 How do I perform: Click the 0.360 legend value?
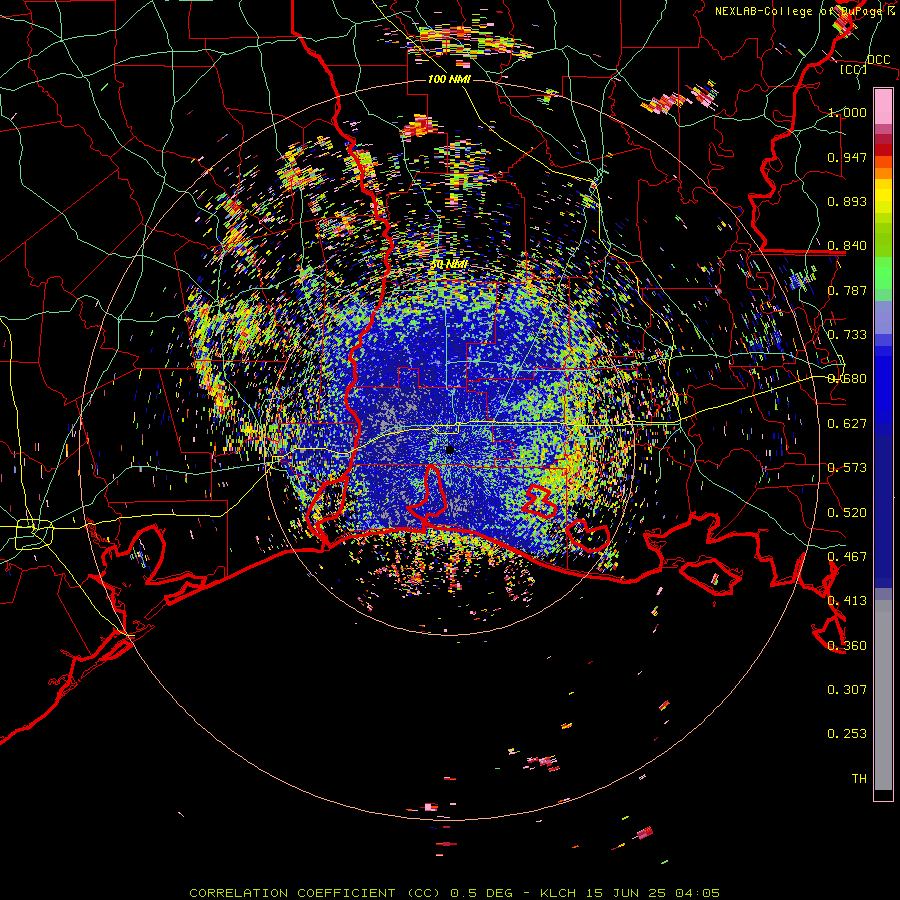tap(847, 646)
